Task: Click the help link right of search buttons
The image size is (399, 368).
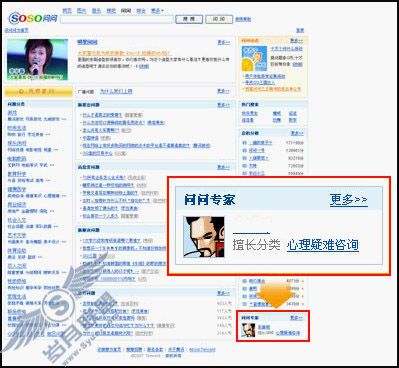Action: tap(243, 19)
